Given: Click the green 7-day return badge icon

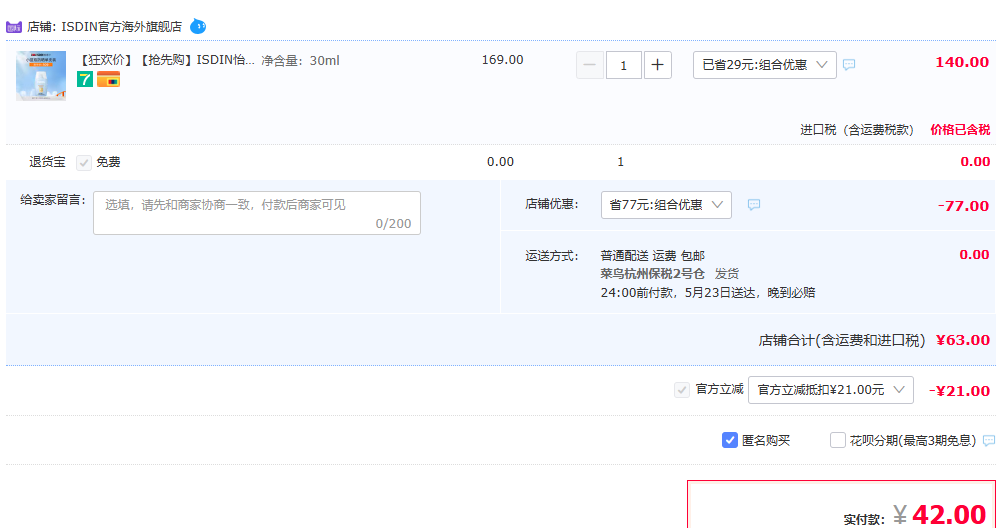Looking at the screenshot, I should point(85,79).
